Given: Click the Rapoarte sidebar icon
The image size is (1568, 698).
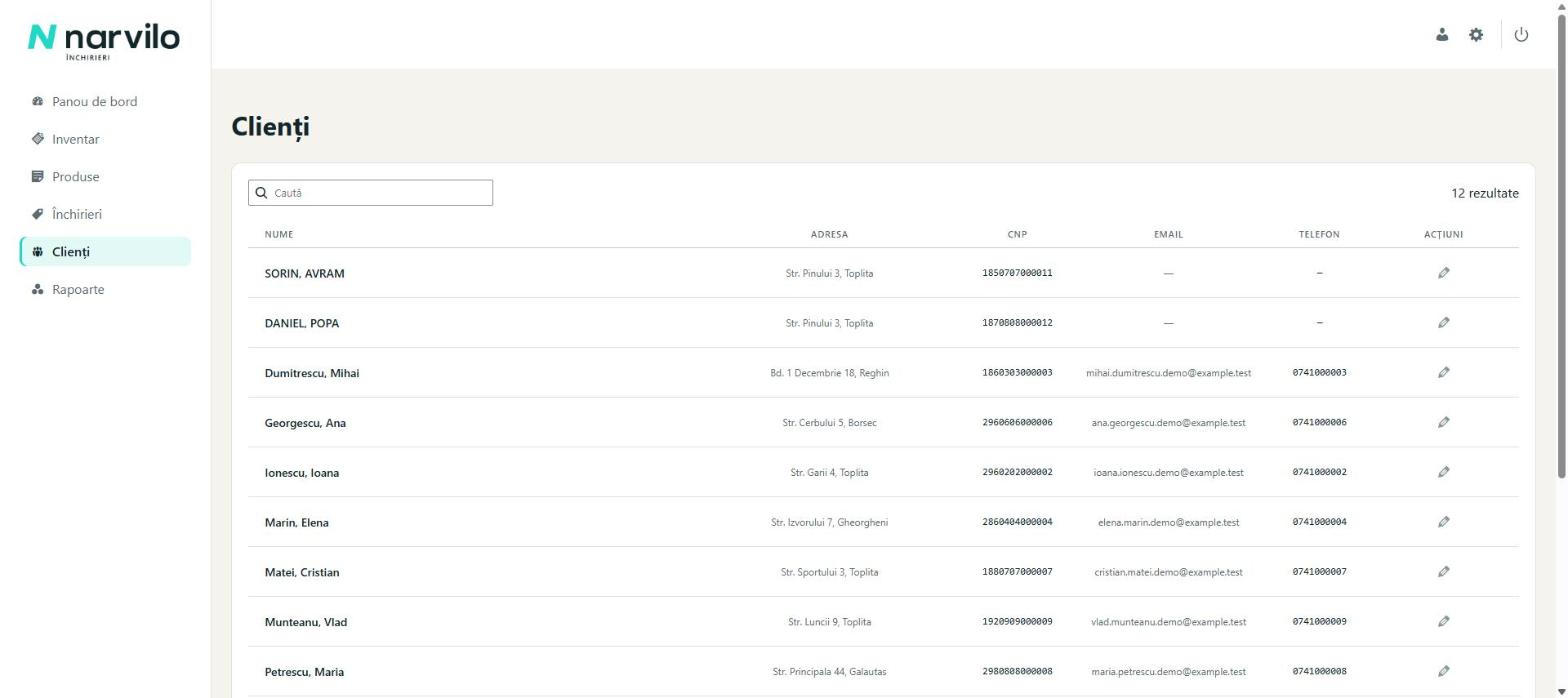Looking at the screenshot, I should tap(38, 289).
